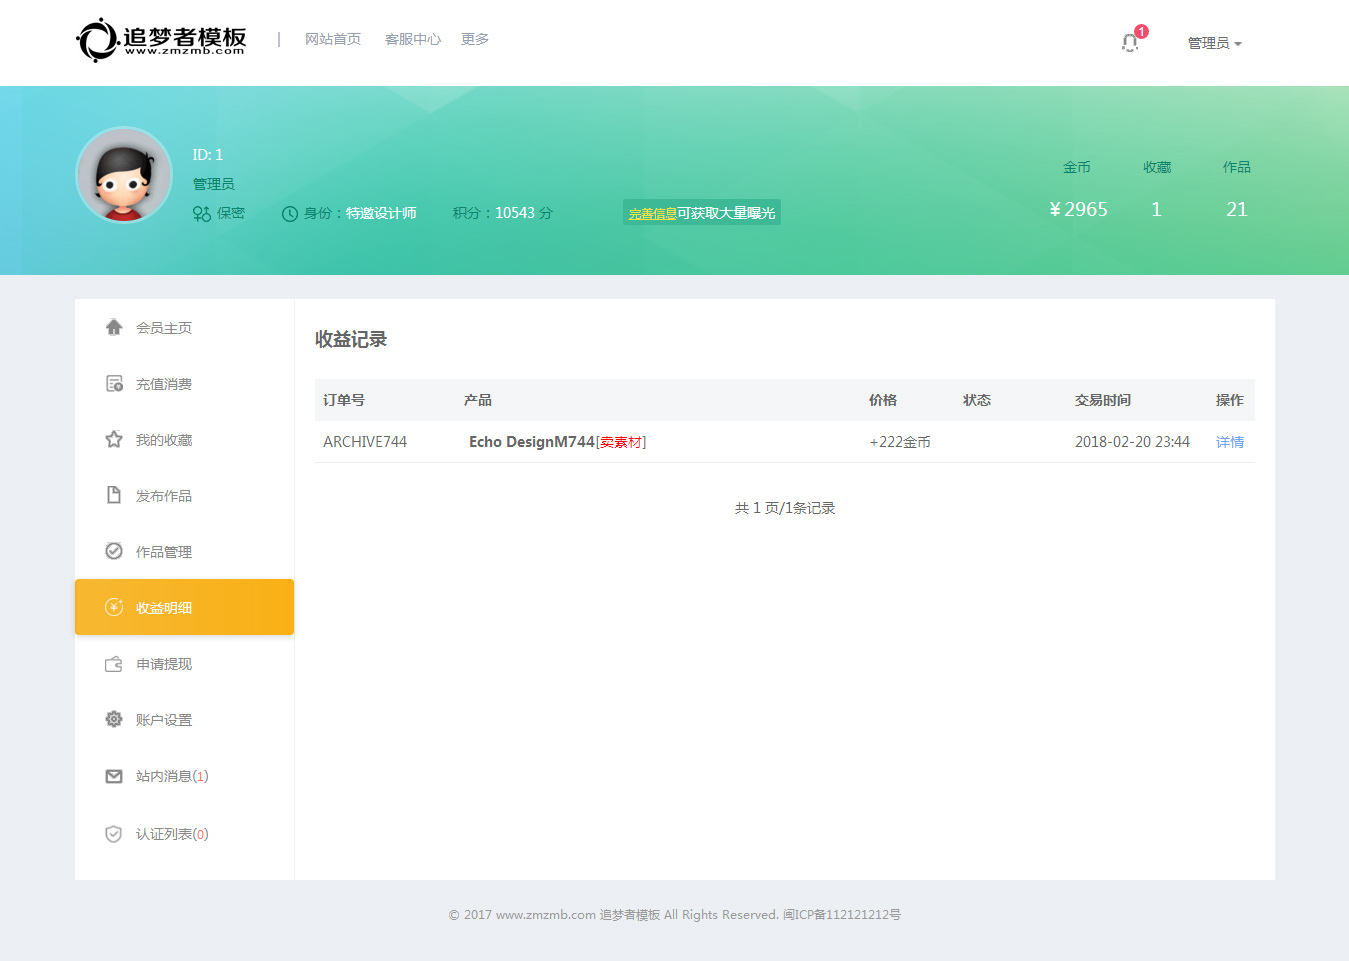Click the 完善信息 link in banner

(652, 213)
